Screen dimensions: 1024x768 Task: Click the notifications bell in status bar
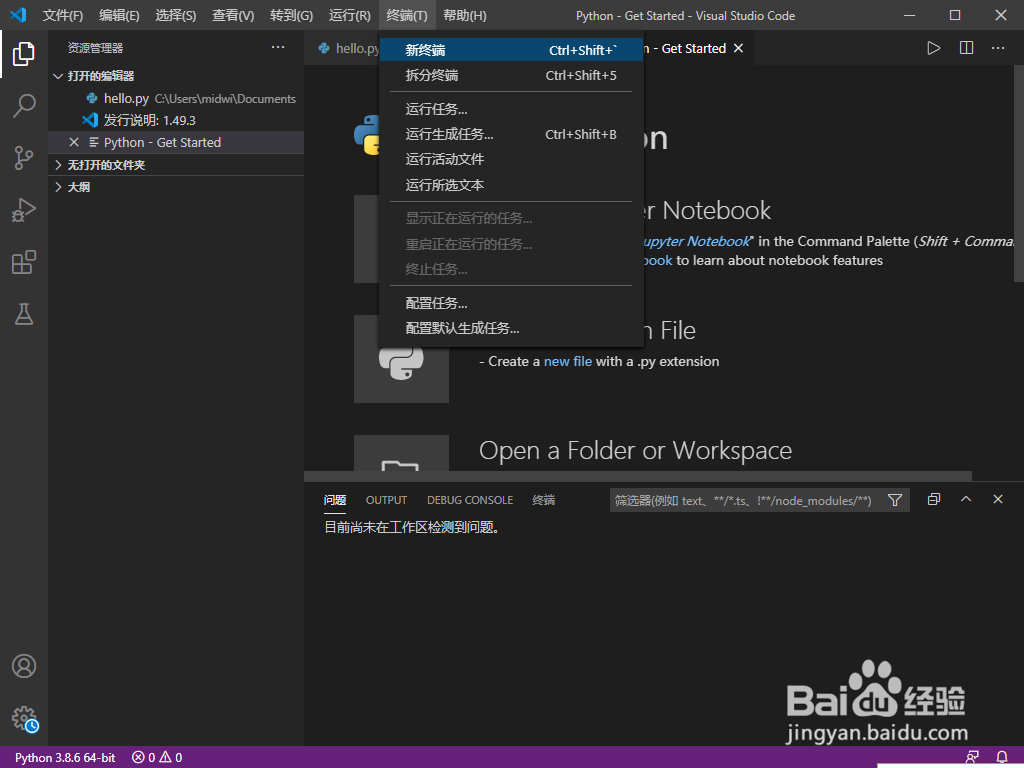point(1001,757)
